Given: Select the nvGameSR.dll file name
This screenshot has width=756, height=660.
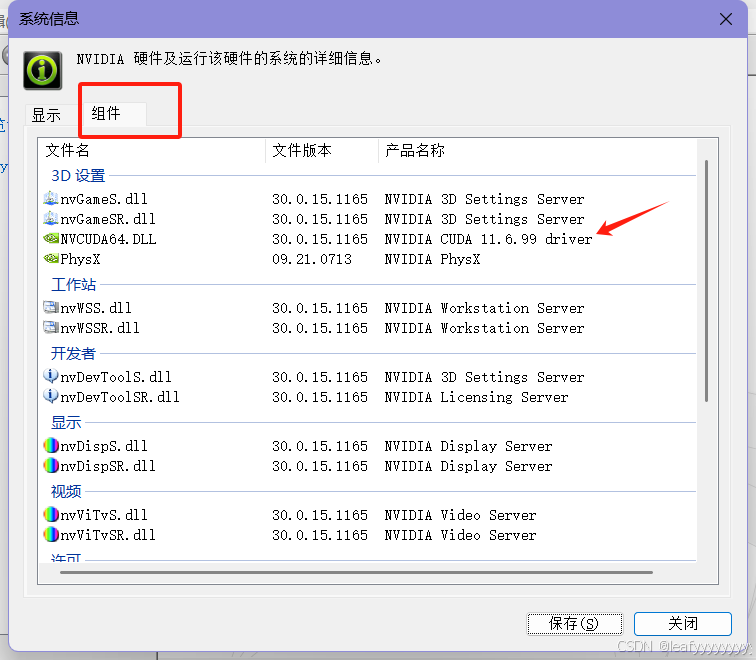Looking at the screenshot, I should [108, 219].
